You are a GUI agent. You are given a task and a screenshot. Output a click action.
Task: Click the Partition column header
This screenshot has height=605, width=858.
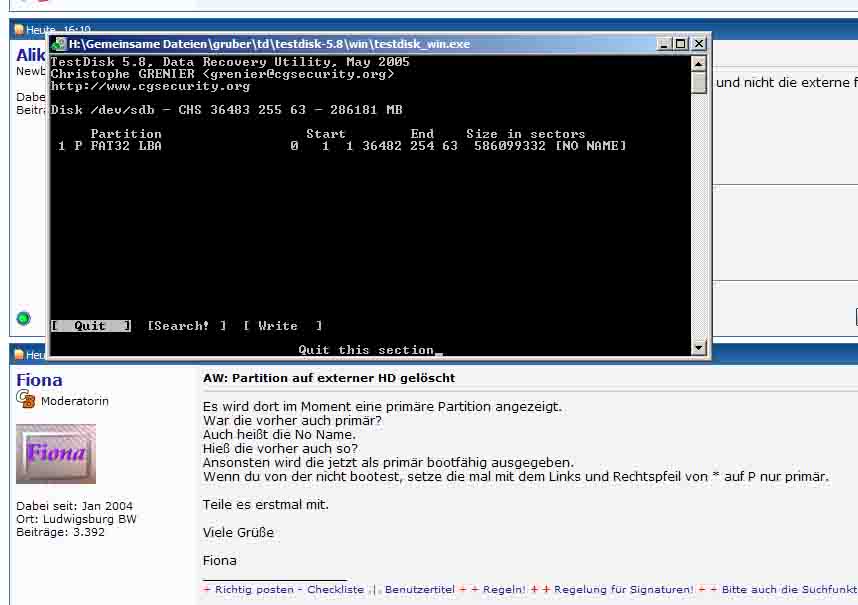[126, 134]
